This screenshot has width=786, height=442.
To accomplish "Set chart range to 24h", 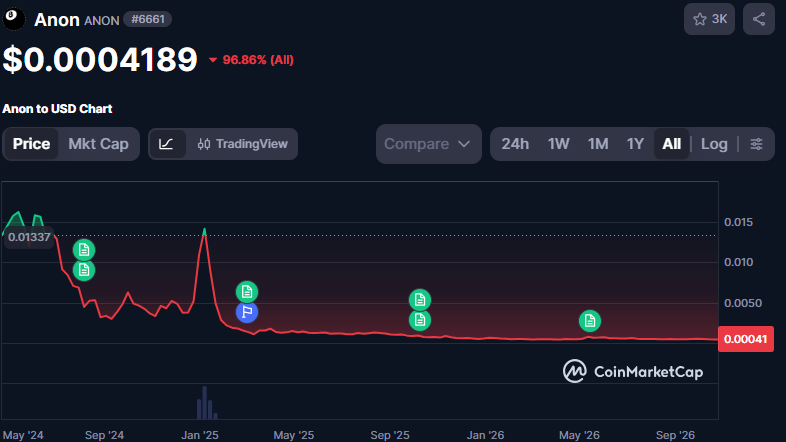I will tap(515, 144).
